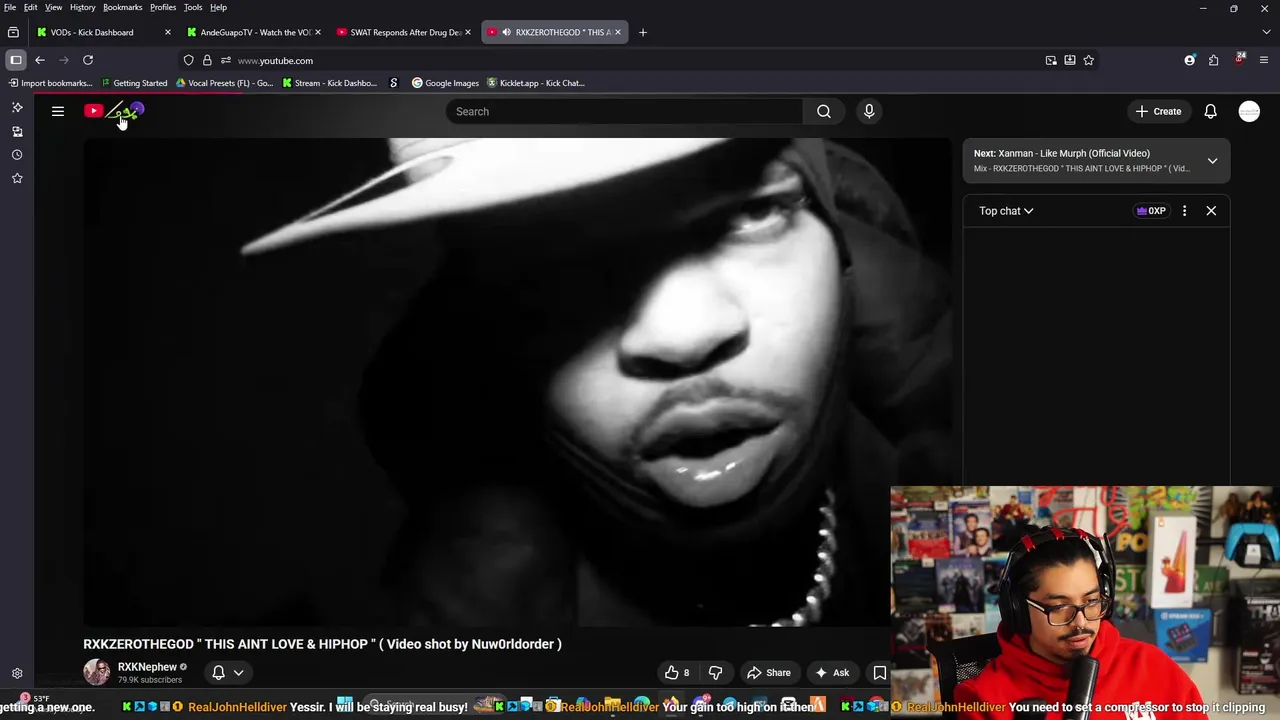
Task: Open Getting Started bookmark
Action: click(x=134, y=83)
